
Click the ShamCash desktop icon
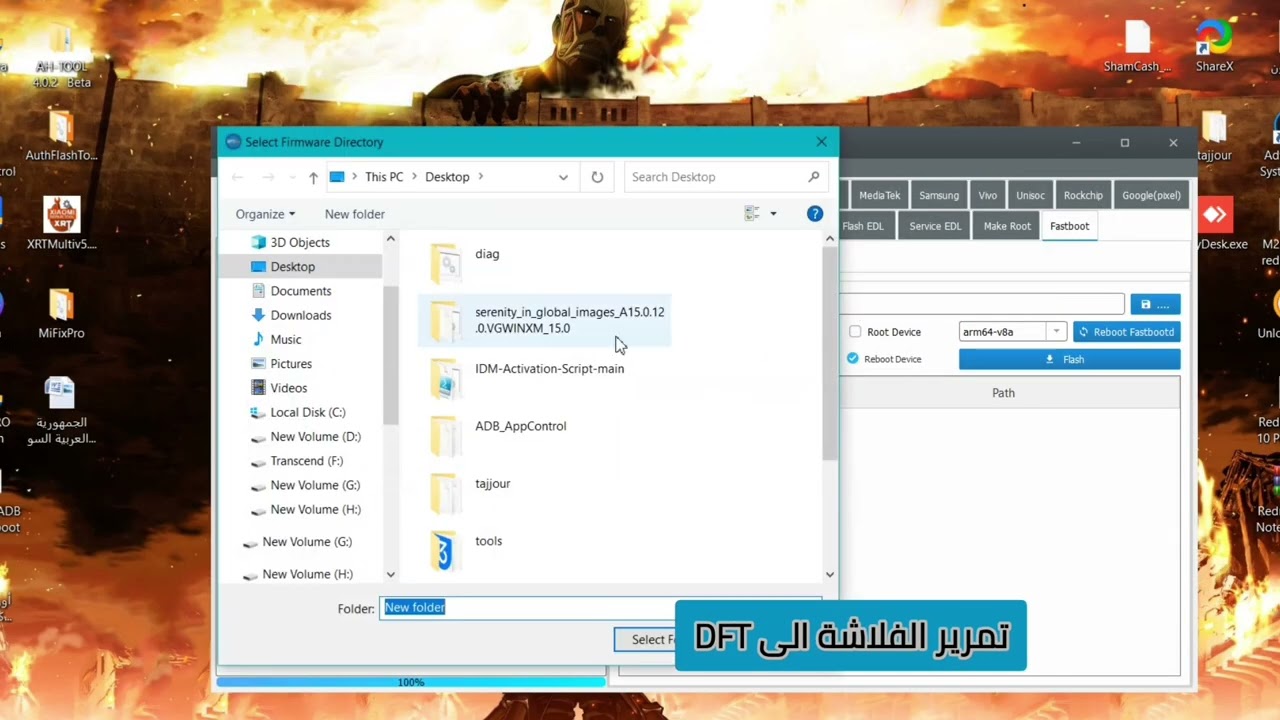[x=1138, y=47]
